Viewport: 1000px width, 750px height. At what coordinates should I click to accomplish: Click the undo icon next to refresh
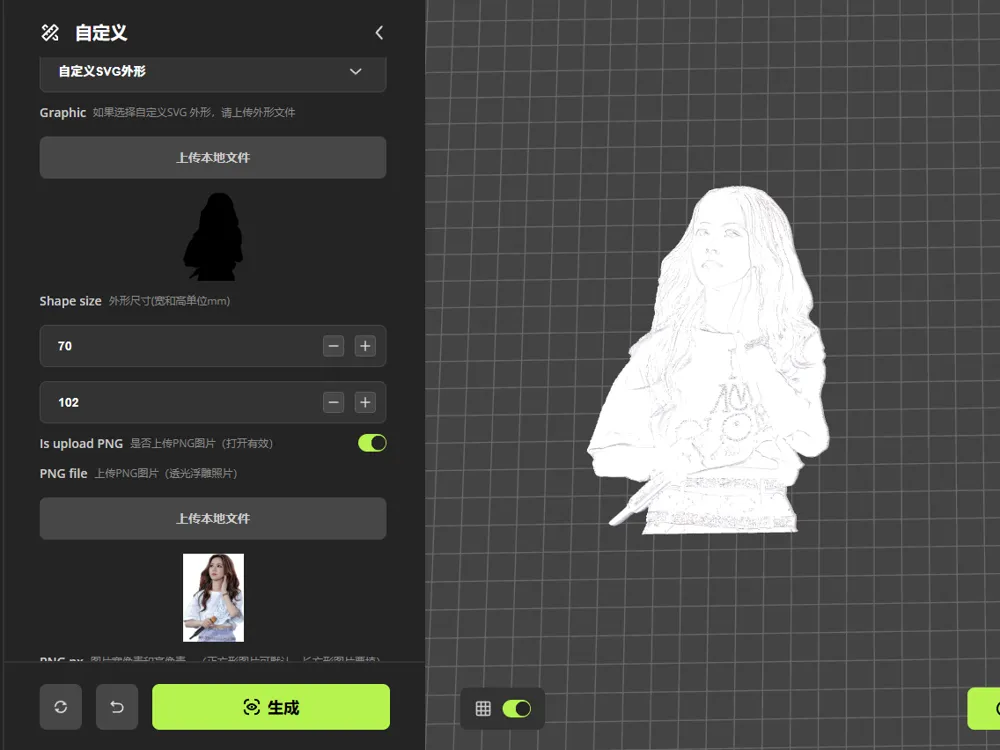[x=117, y=707]
